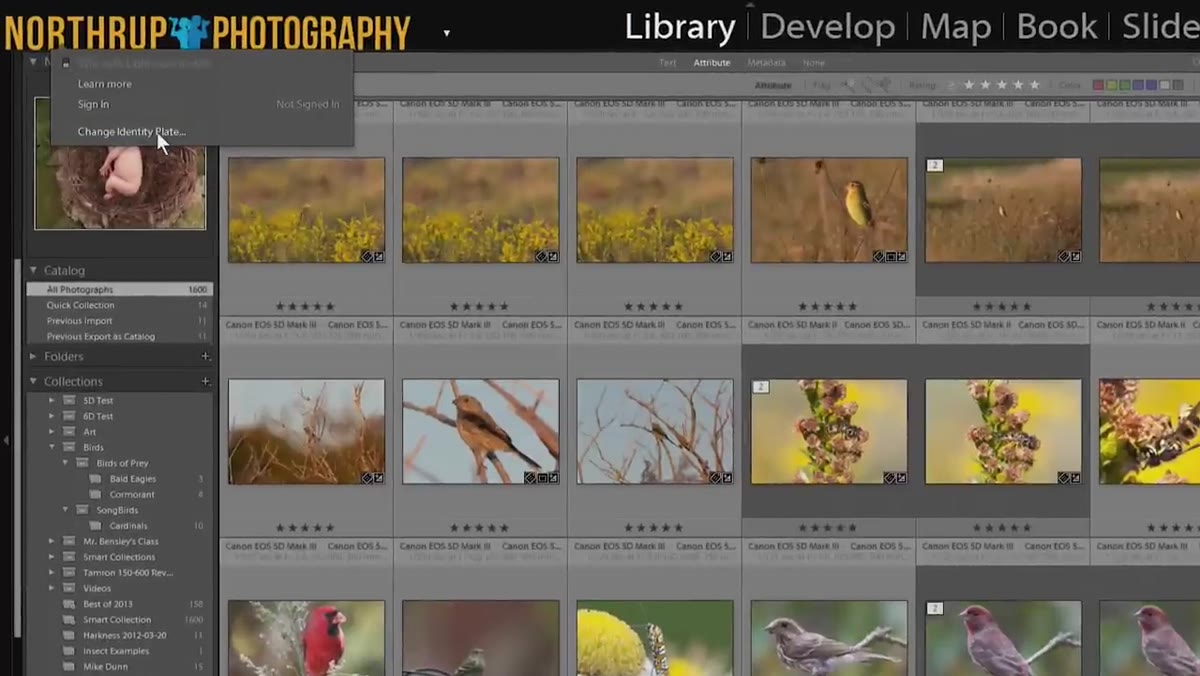Screen dimensions: 1200x676
Task: Select the Attribute filter tab
Action: pos(712,63)
